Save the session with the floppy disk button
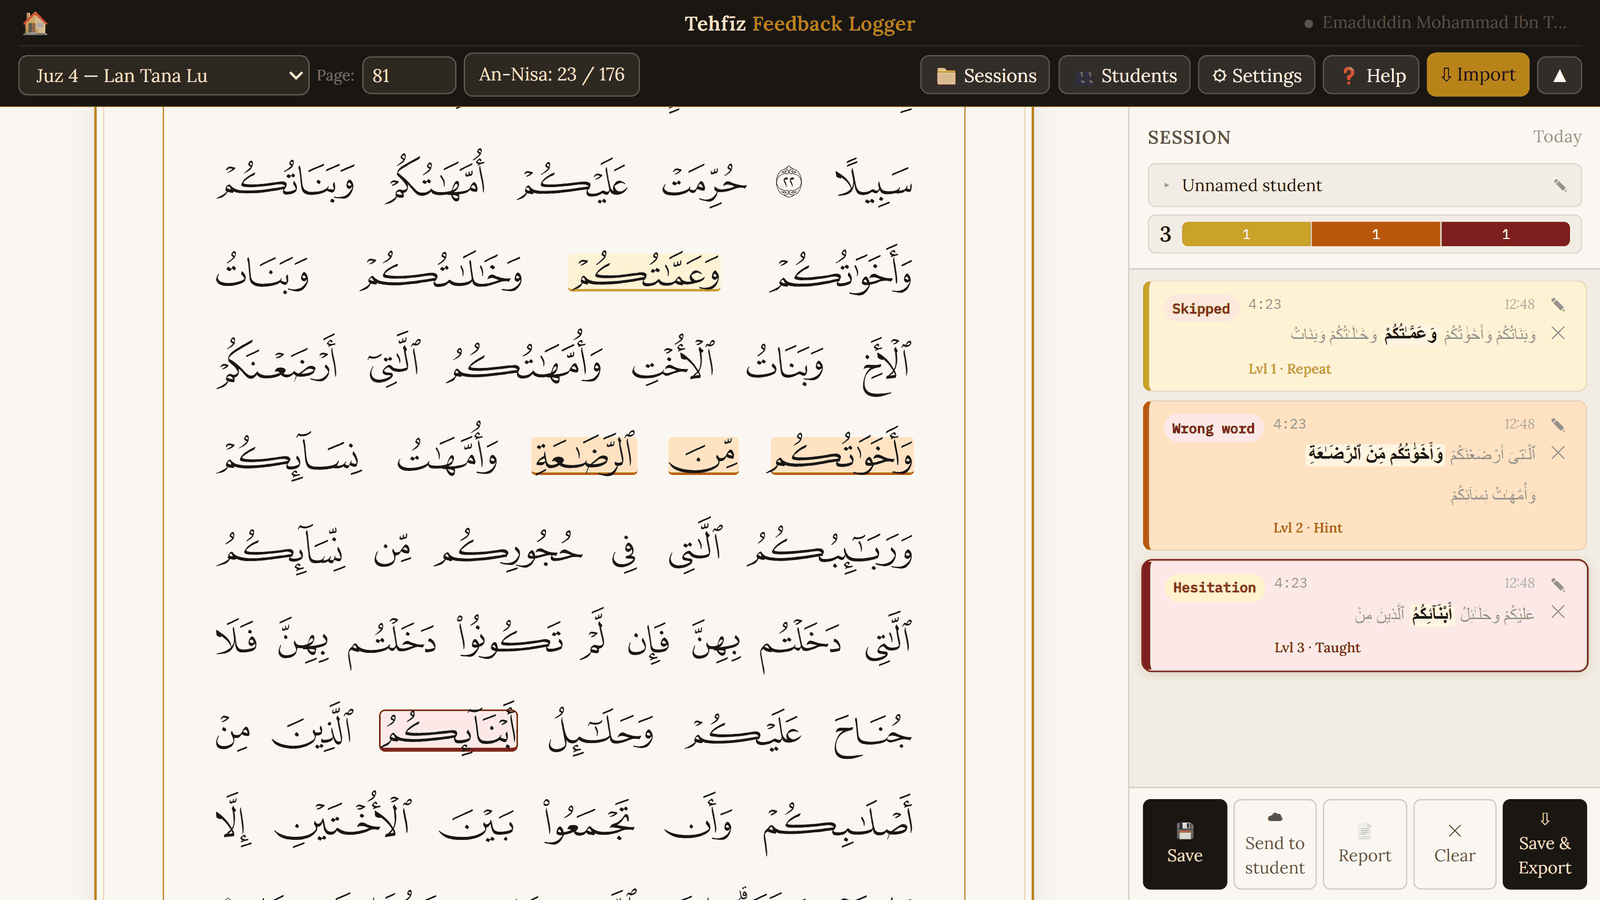This screenshot has width=1600, height=900. point(1185,844)
